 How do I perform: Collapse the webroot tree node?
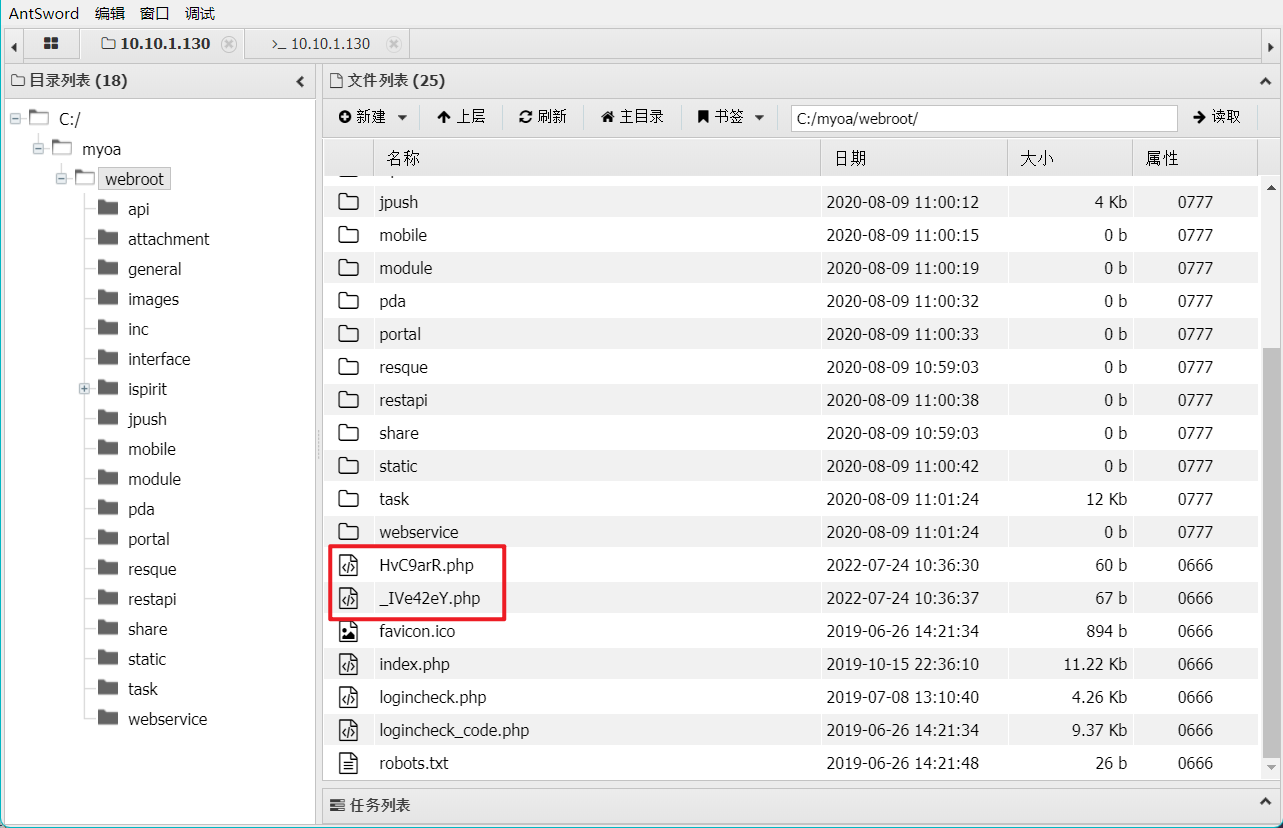(61, 179)
